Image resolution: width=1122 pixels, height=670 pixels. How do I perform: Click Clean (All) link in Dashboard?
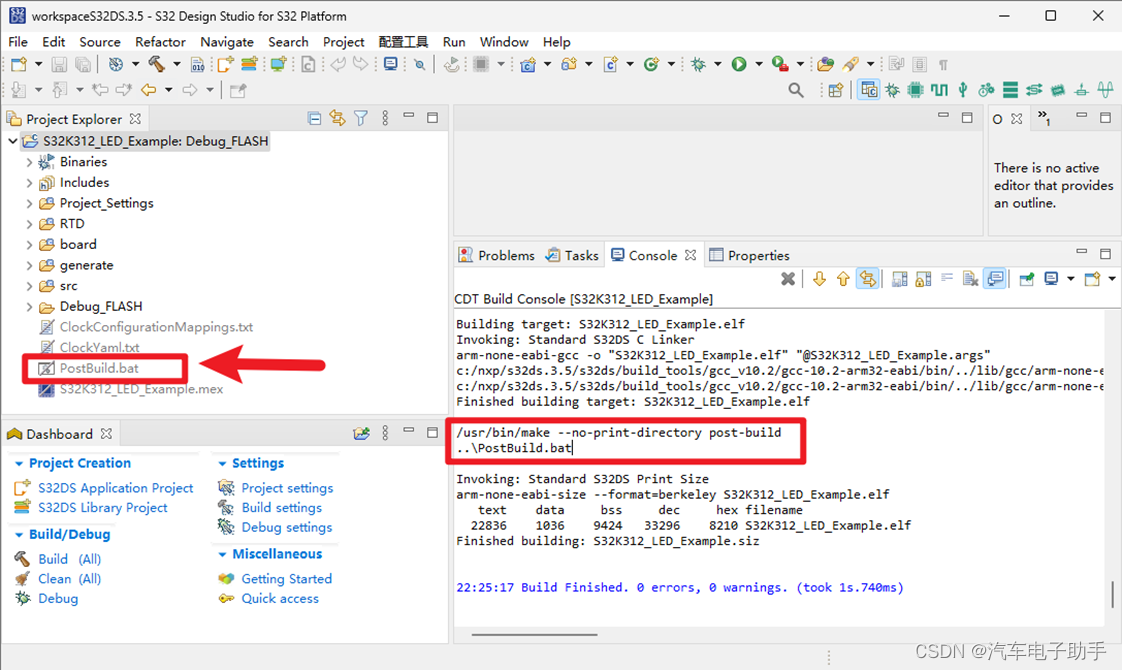point(69,579)
